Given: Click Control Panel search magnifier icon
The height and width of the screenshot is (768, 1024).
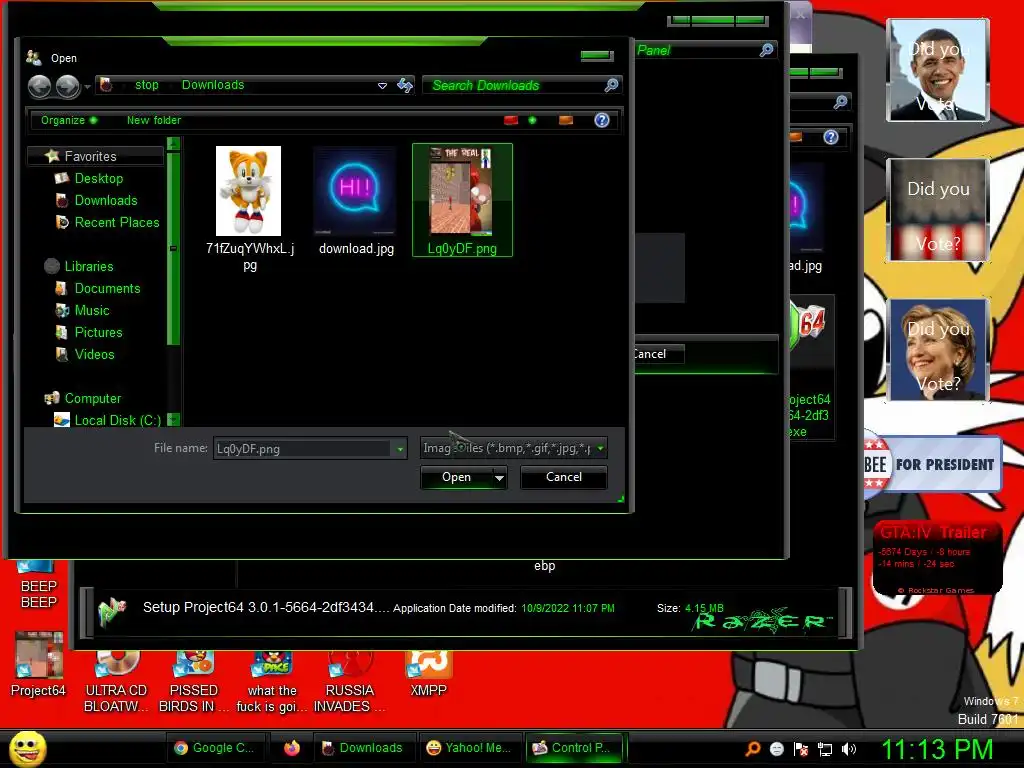Looking at the screenshot, I should [x=766, y=50].
